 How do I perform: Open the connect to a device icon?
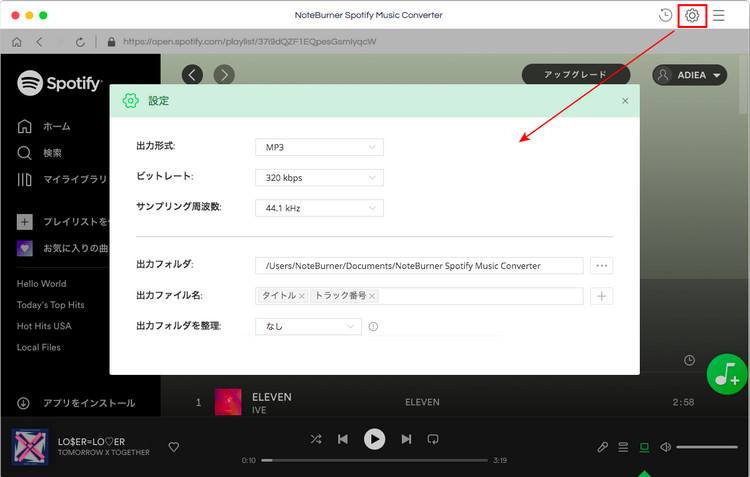[x=644, y=447]
